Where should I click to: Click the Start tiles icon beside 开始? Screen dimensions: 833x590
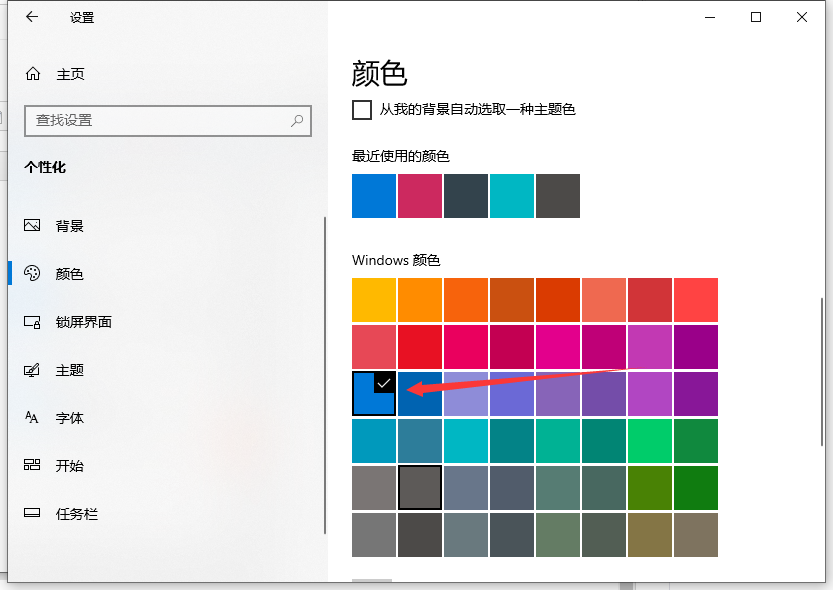(x=31, y=466)
